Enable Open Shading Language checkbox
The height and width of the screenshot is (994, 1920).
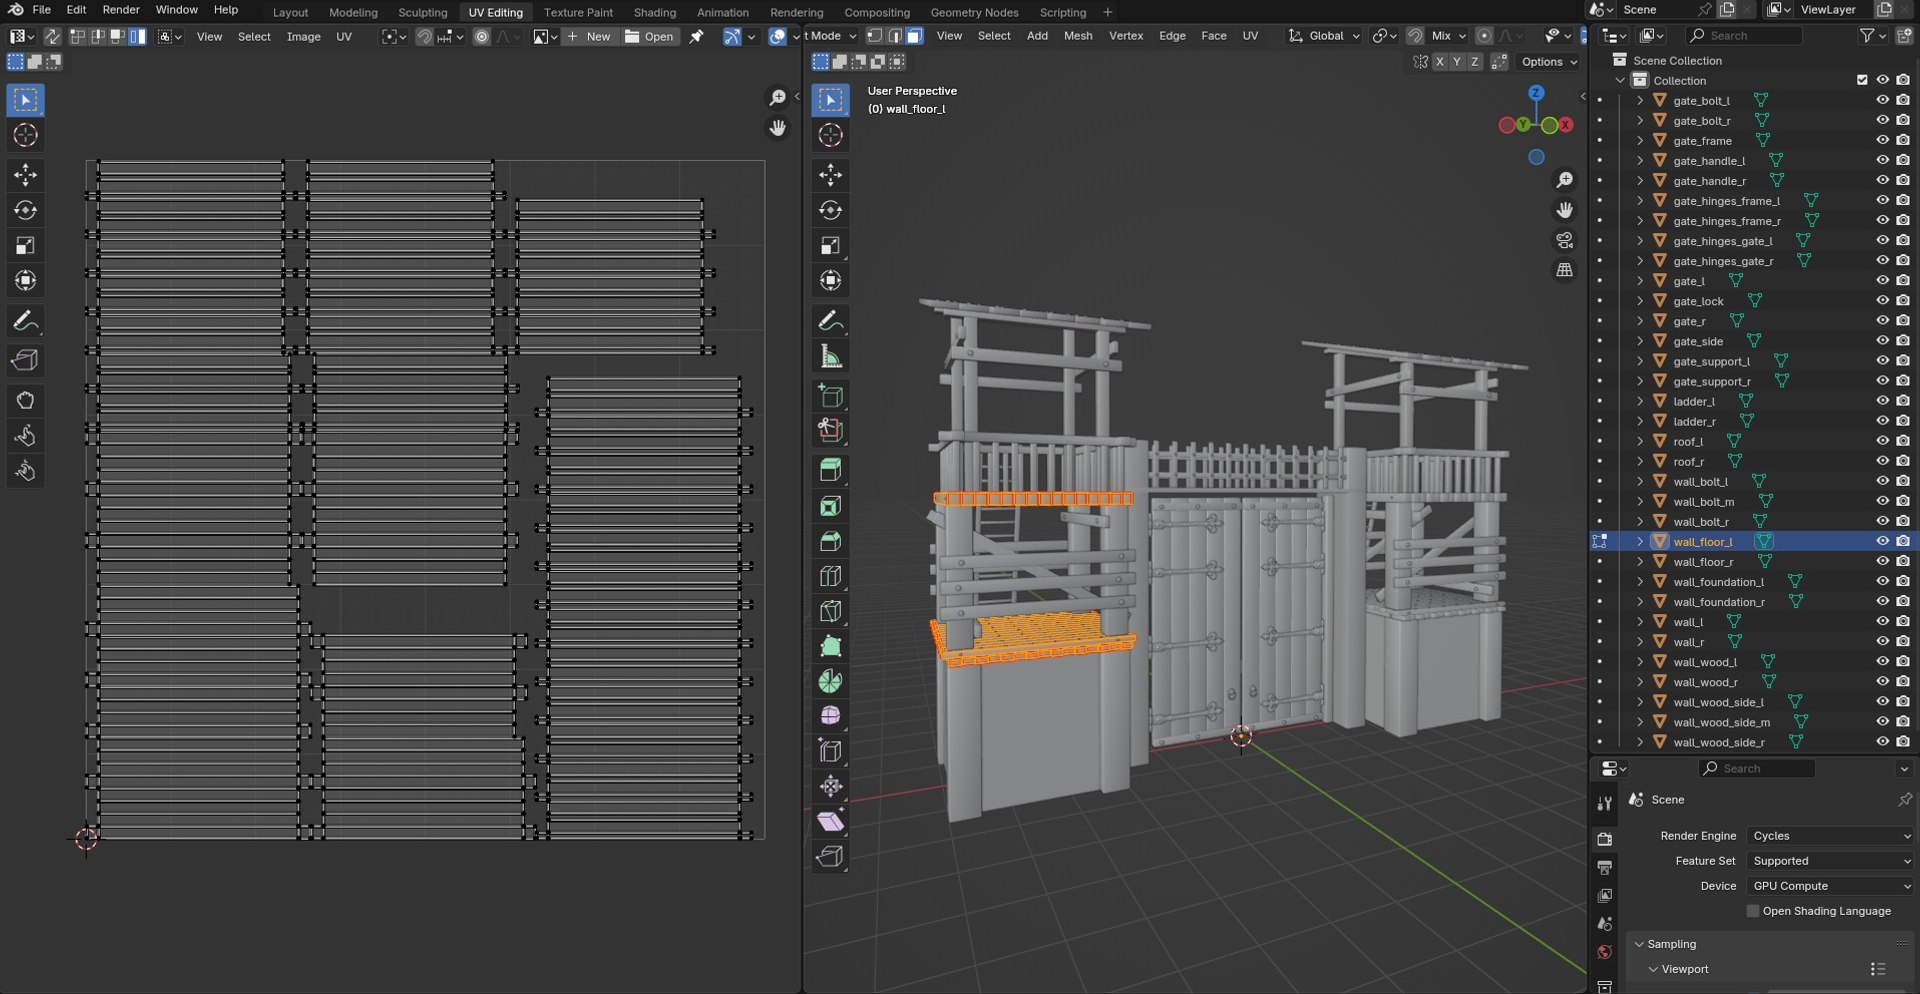pyautogui.click(x=1752, y=911)
